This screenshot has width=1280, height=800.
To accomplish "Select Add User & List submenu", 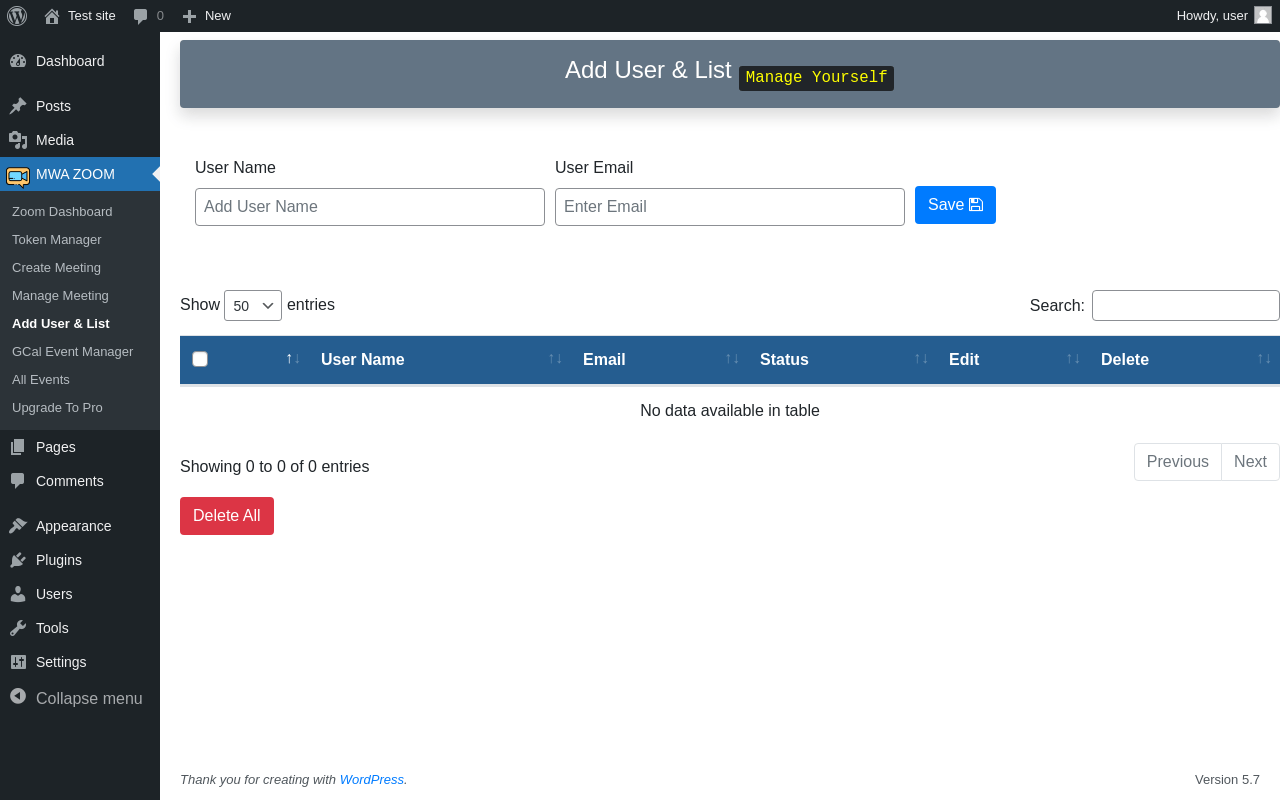I will tap(61, 324).
